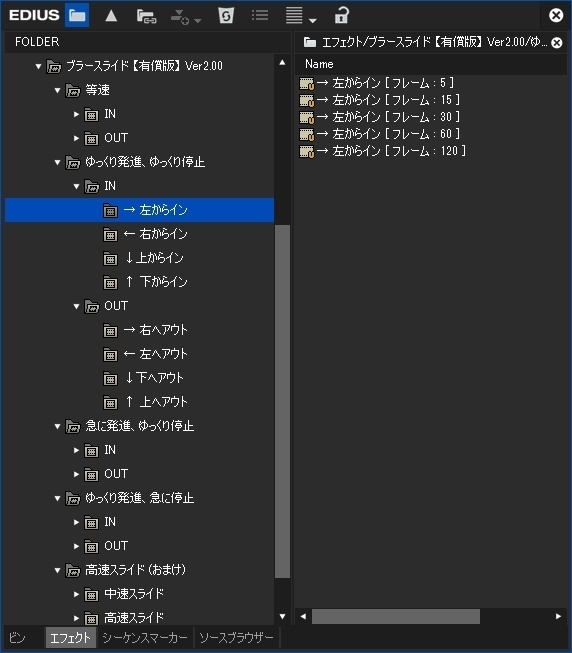
Task: Toggle the lock icon in toolbar
Action: [x=341, y=16]
